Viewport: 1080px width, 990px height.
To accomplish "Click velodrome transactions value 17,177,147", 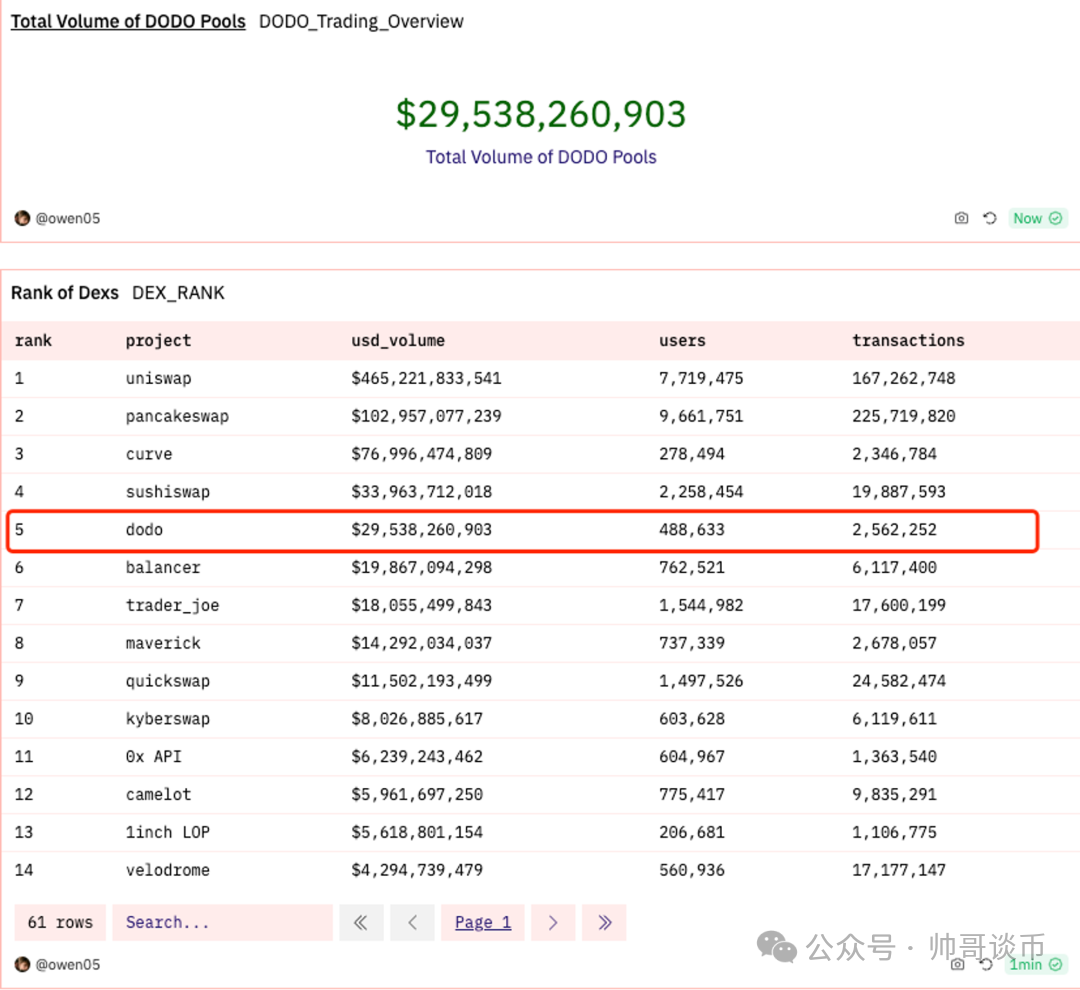I will [899, 870].
